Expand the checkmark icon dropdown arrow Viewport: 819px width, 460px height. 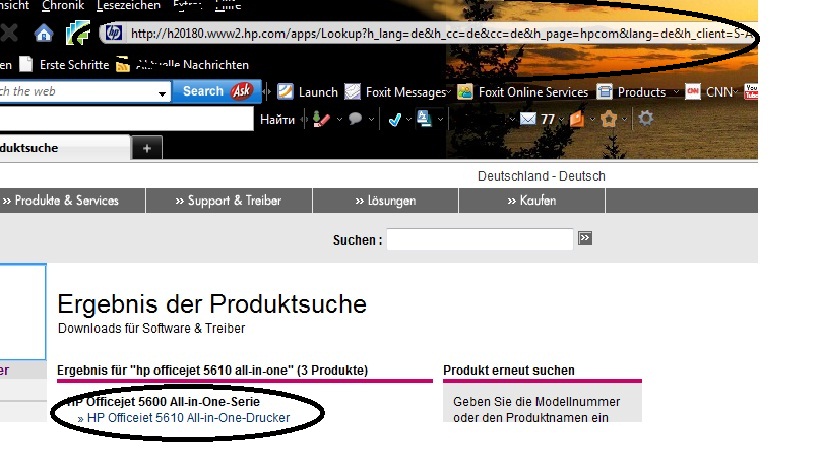(408, 120)
